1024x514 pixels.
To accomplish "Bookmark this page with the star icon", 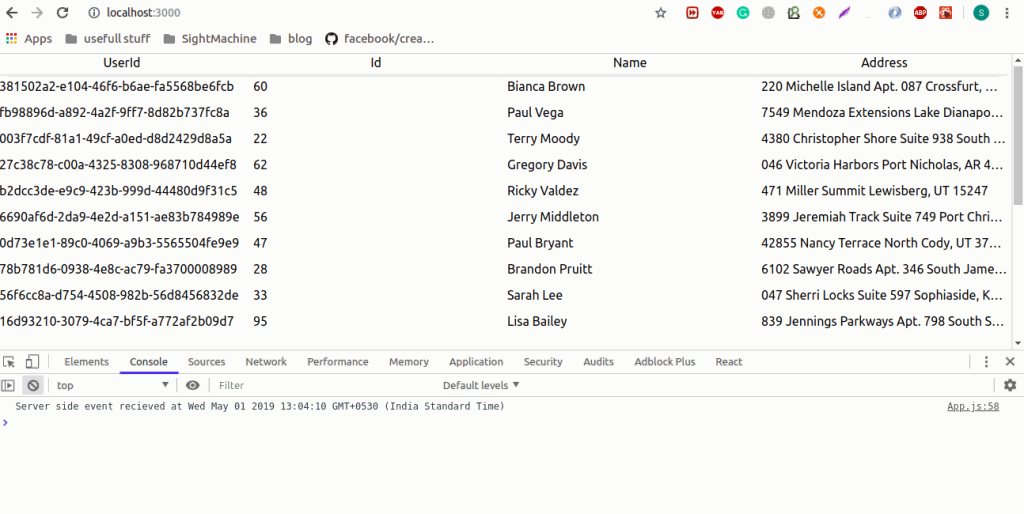I will [x=661, y=12].
